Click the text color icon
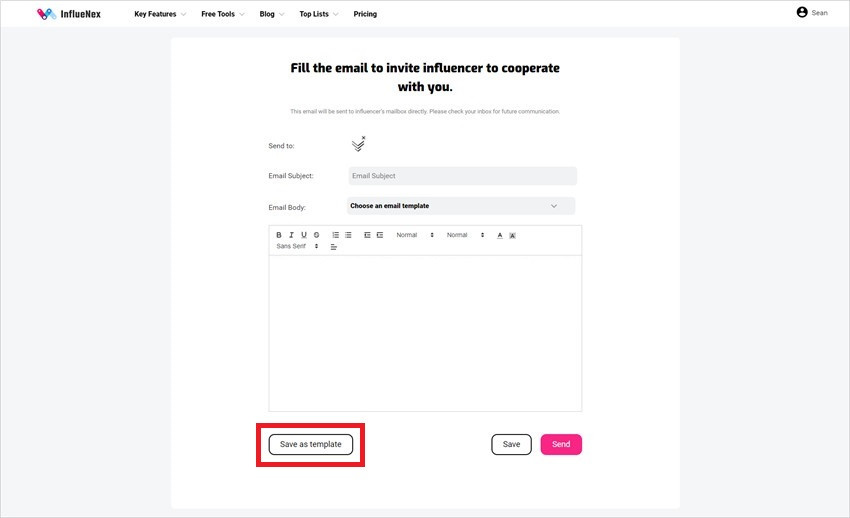Screen dimensions: 850x518 coord(500,235)
